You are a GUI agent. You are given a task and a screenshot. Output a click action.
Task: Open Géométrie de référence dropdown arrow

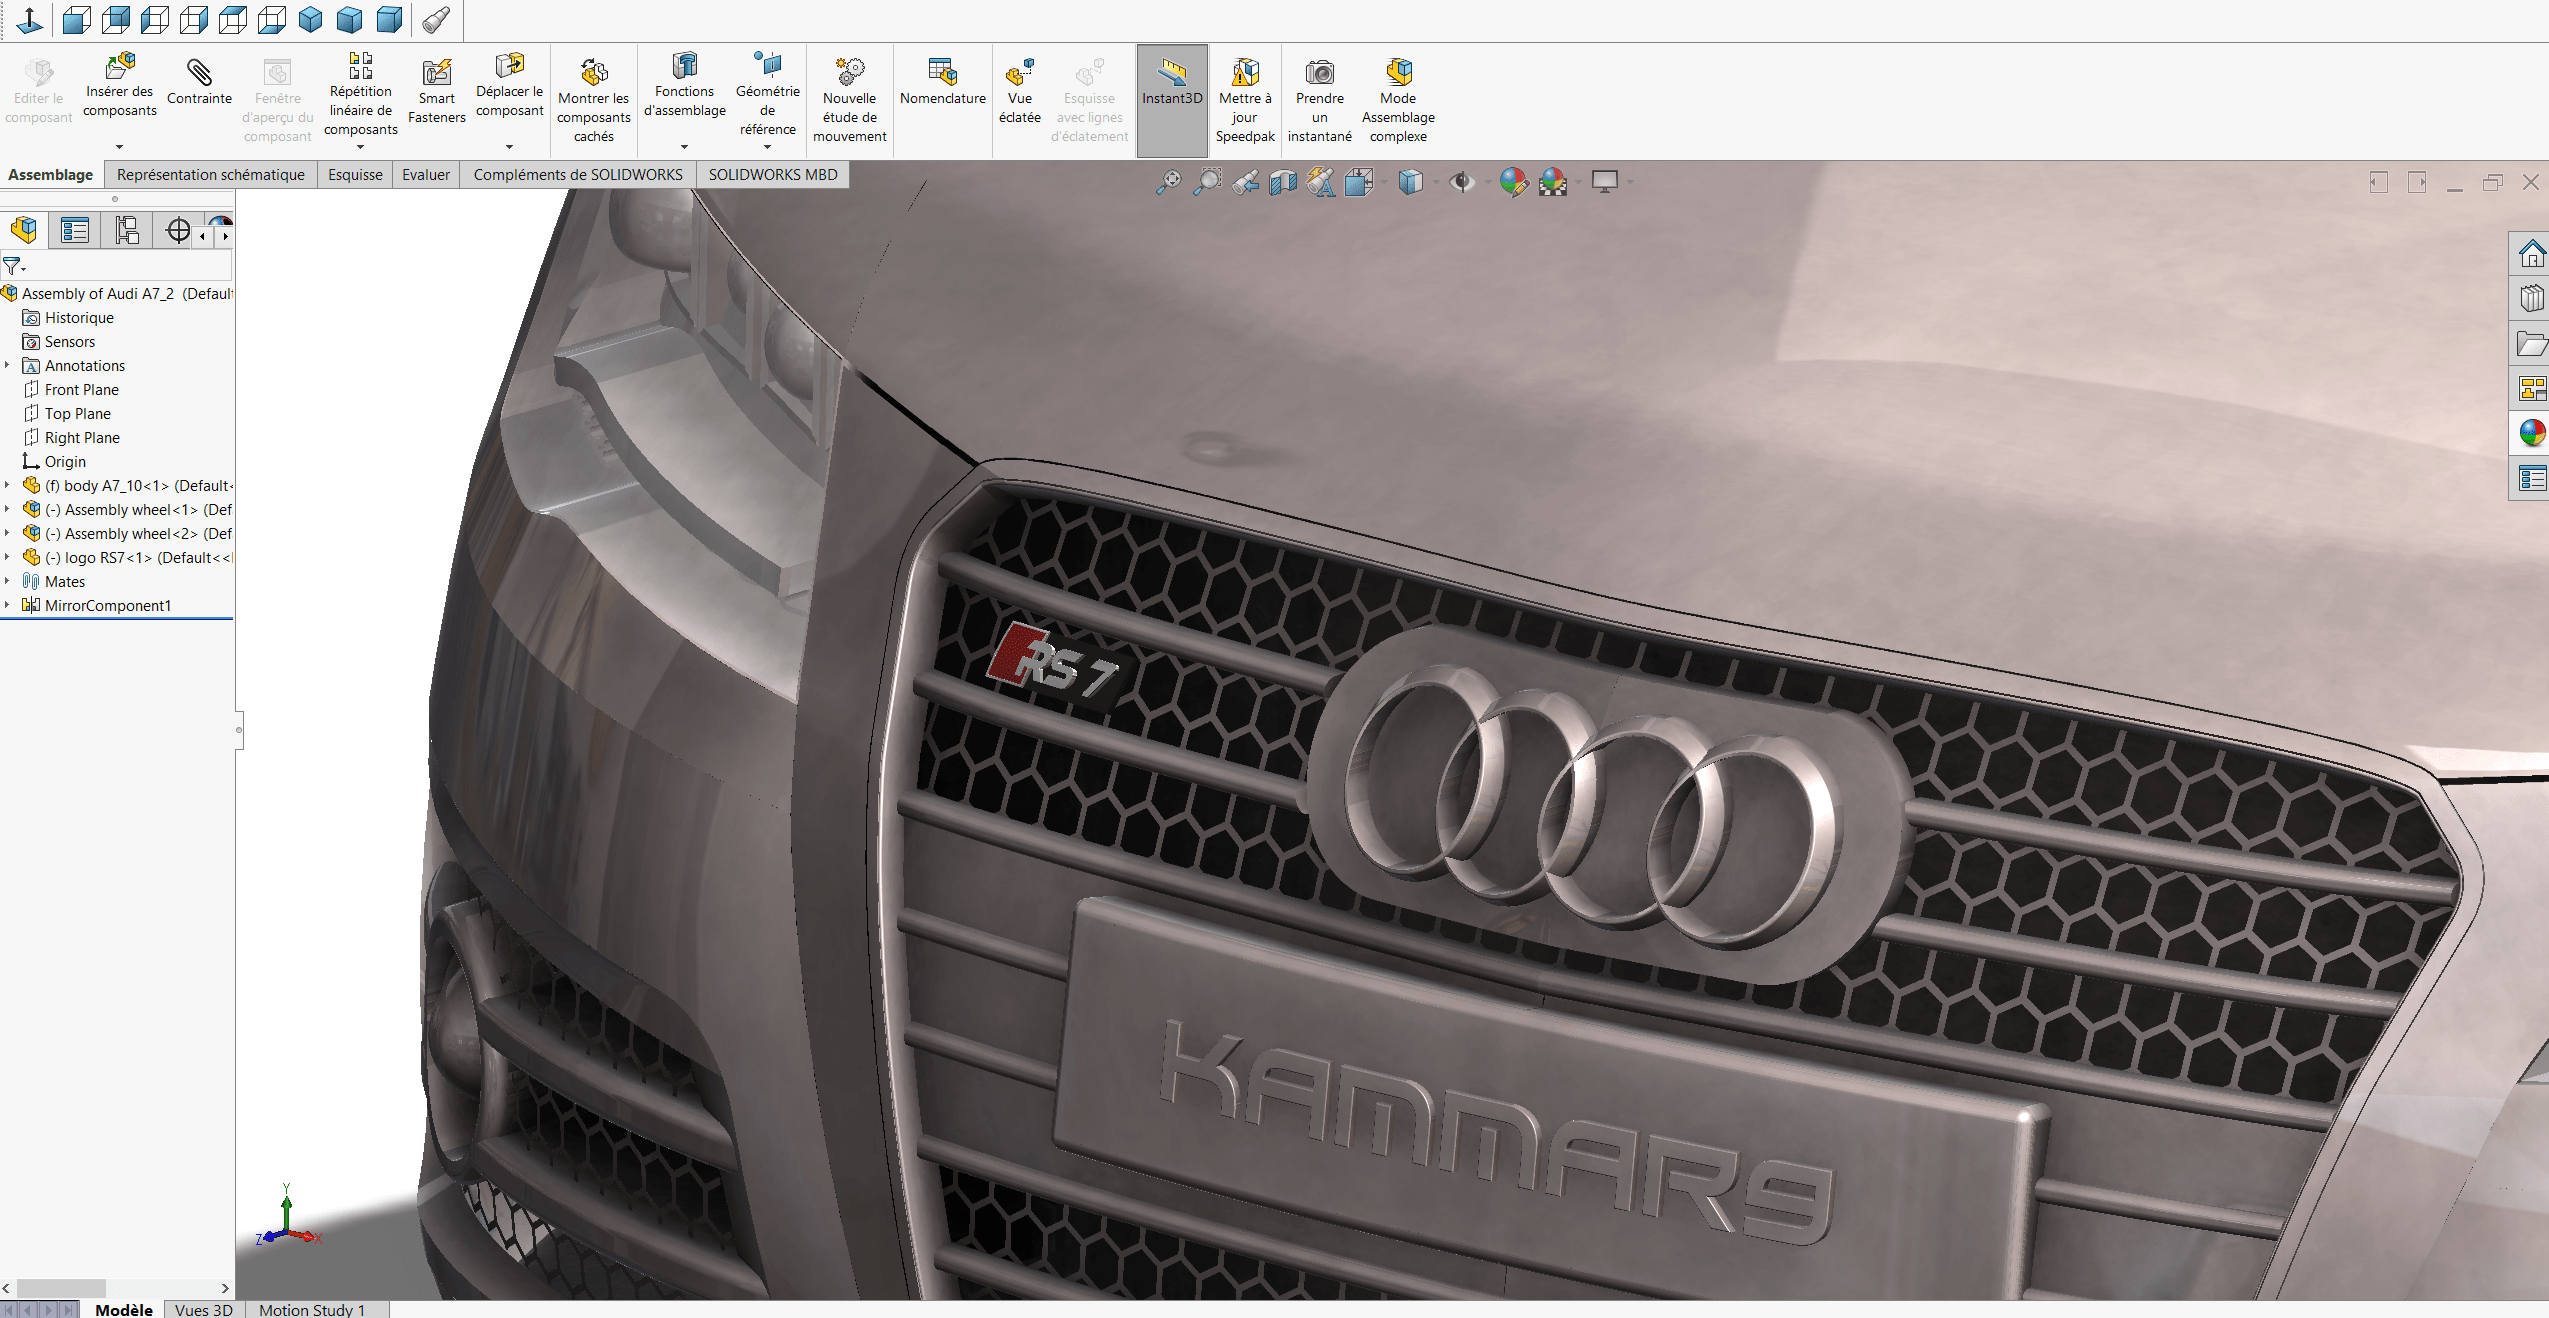click(767, 147)
